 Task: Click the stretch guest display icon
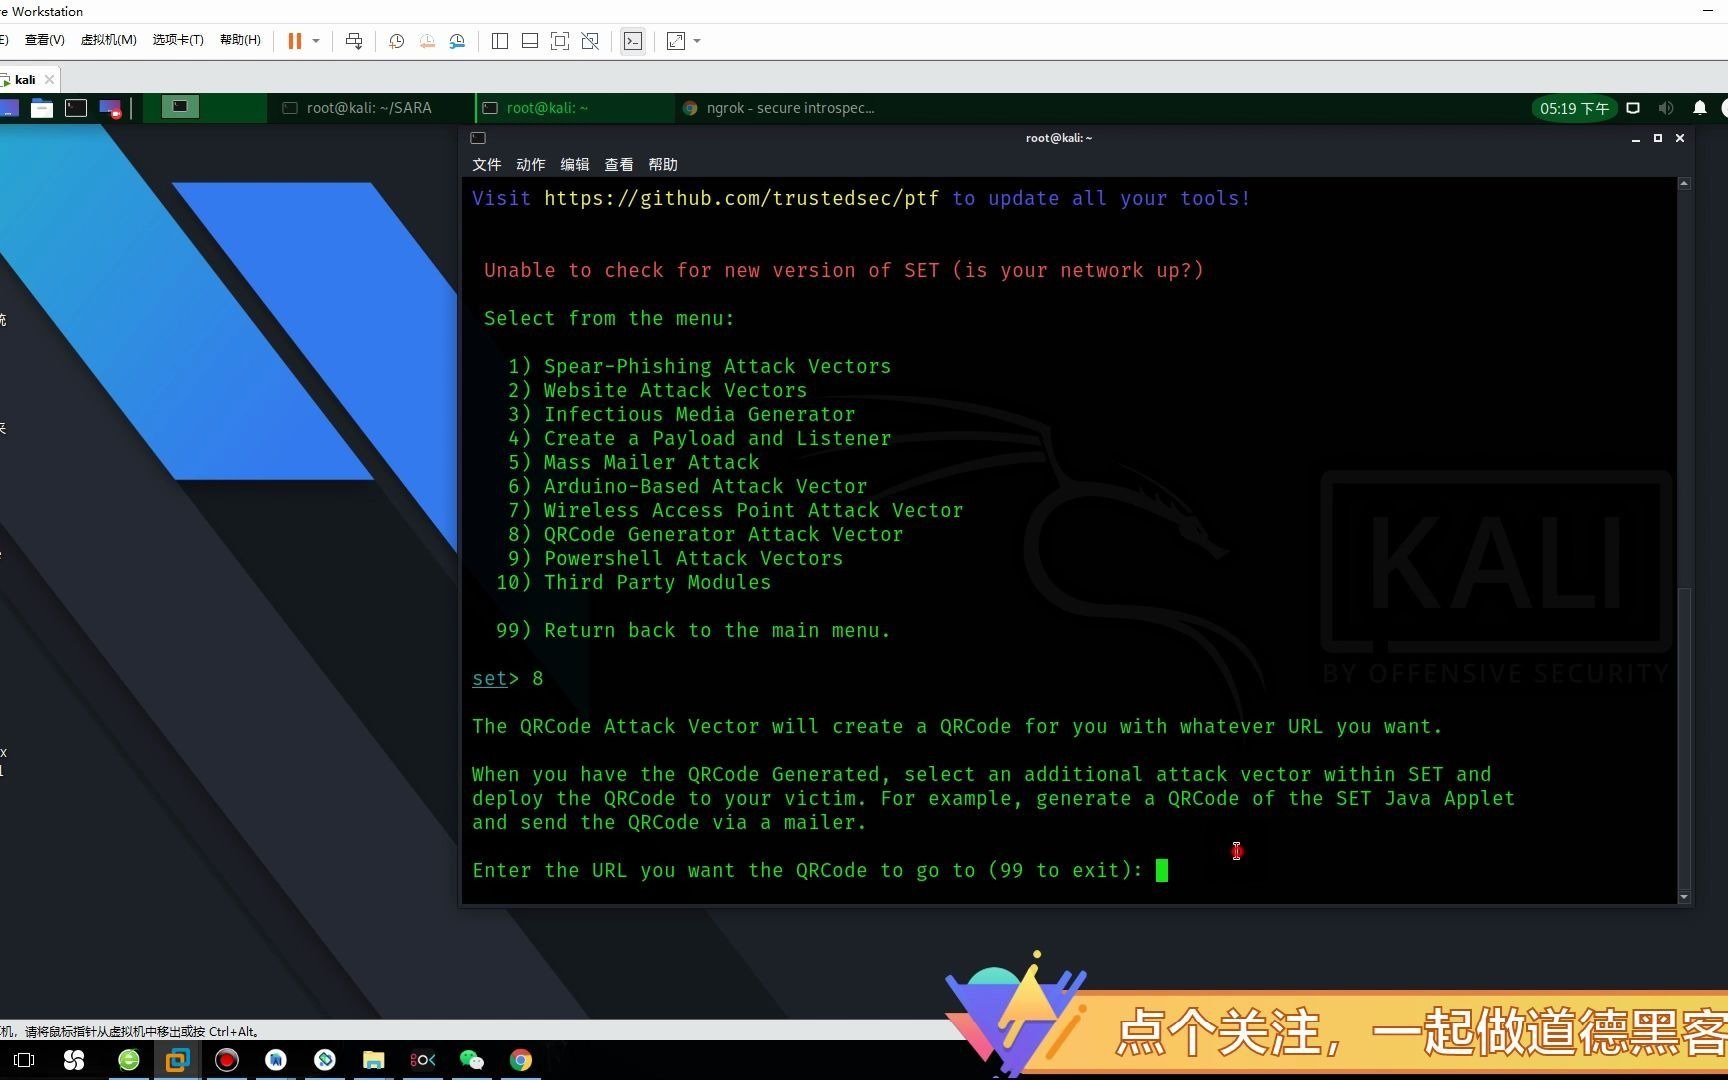(676, 41)
